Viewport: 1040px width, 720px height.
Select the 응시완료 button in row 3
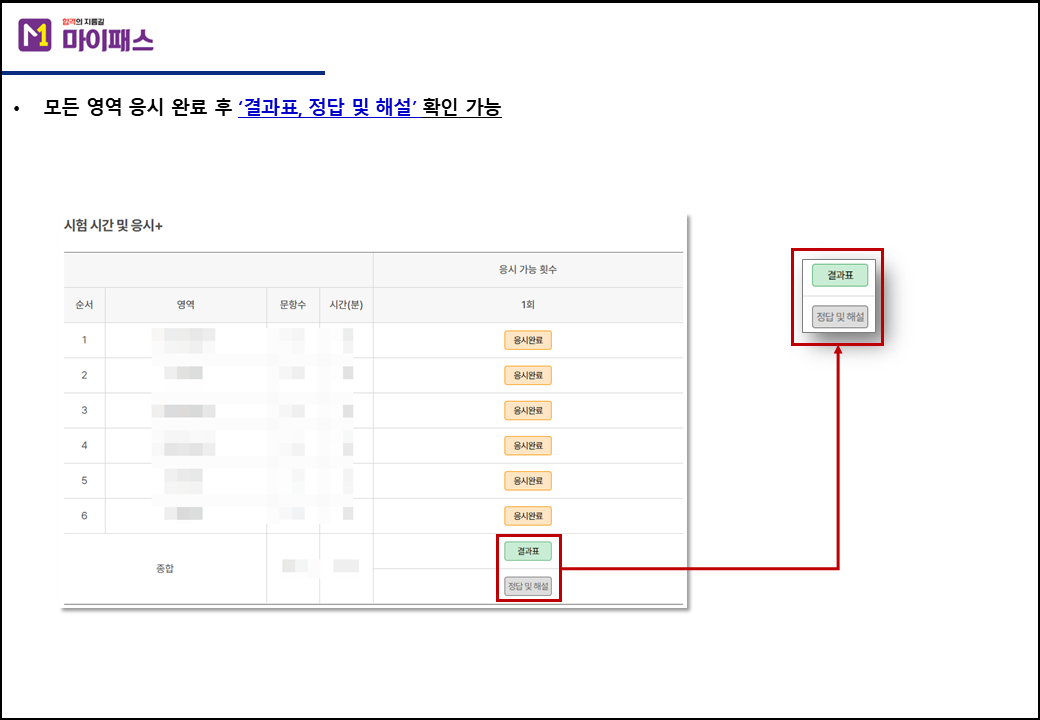pyautogui.click(x=527, y=411)
